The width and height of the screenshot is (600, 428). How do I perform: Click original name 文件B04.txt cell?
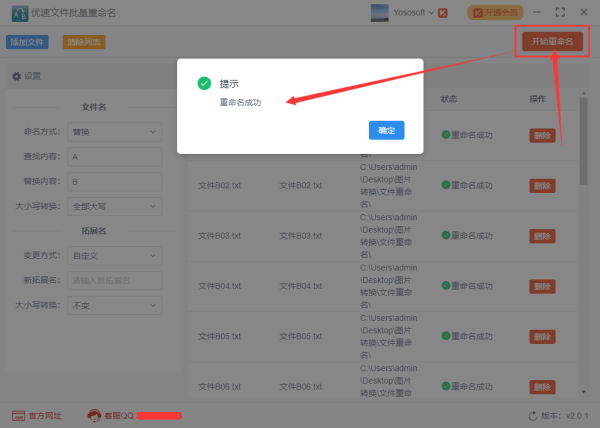click(x=220, y=286)
